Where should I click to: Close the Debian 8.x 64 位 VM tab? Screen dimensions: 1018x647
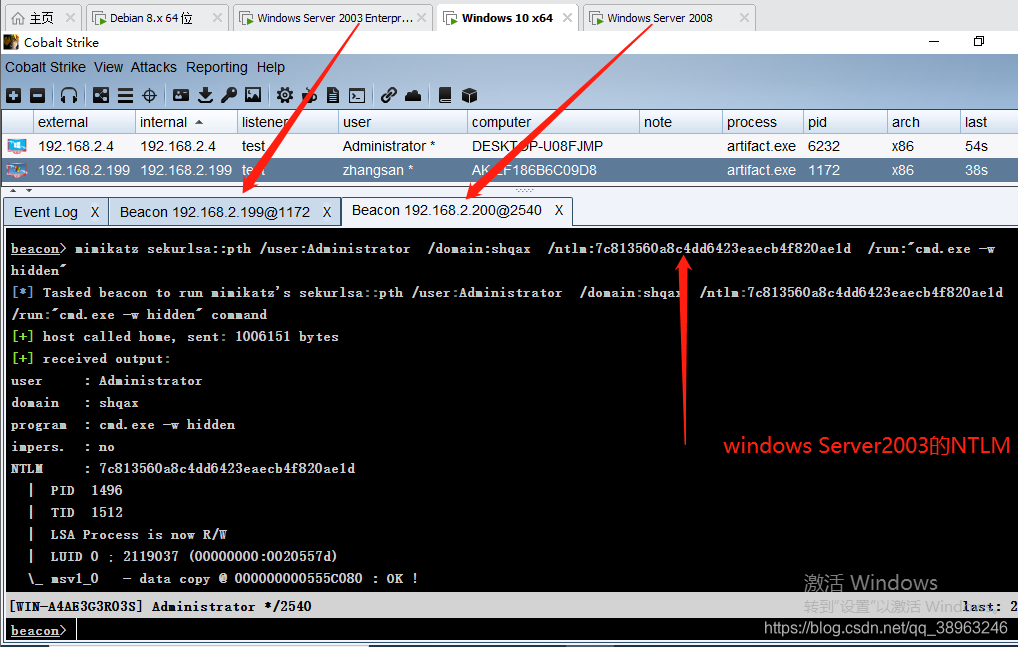[217, 18]
